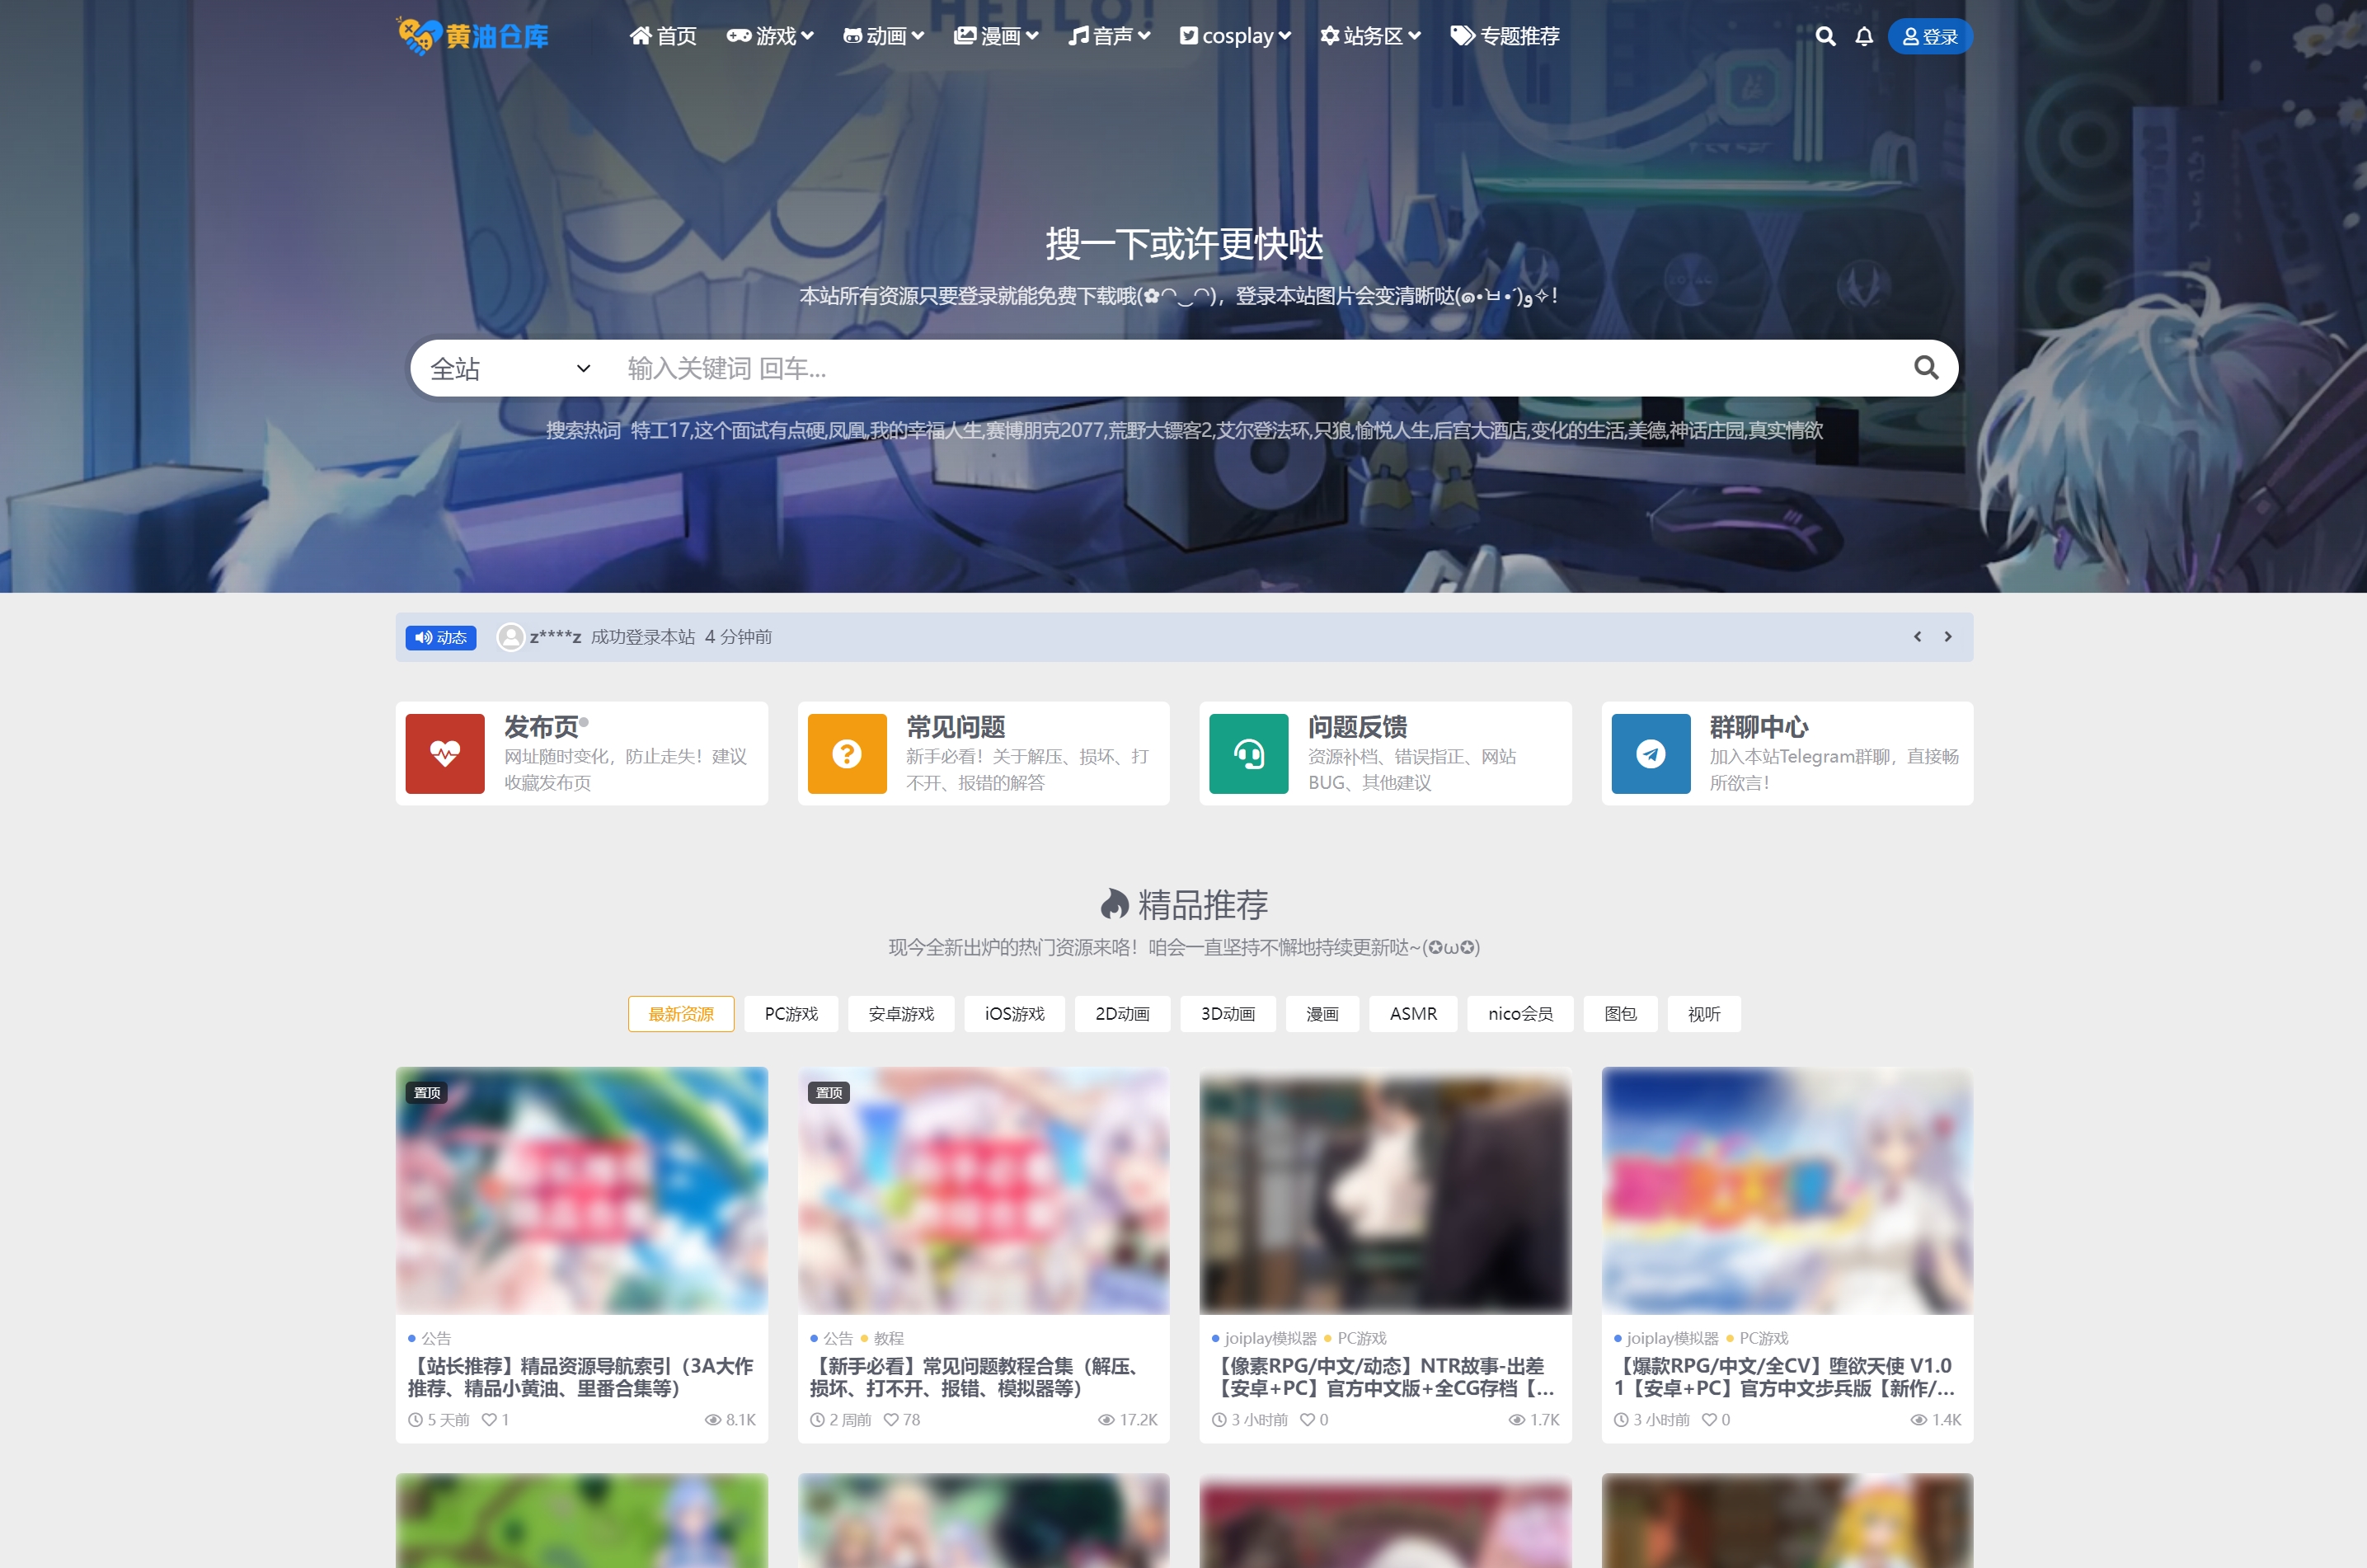Open the 专题推荐 menu item
This screenshot has width=2367, height=1568.
[1505, 36]
